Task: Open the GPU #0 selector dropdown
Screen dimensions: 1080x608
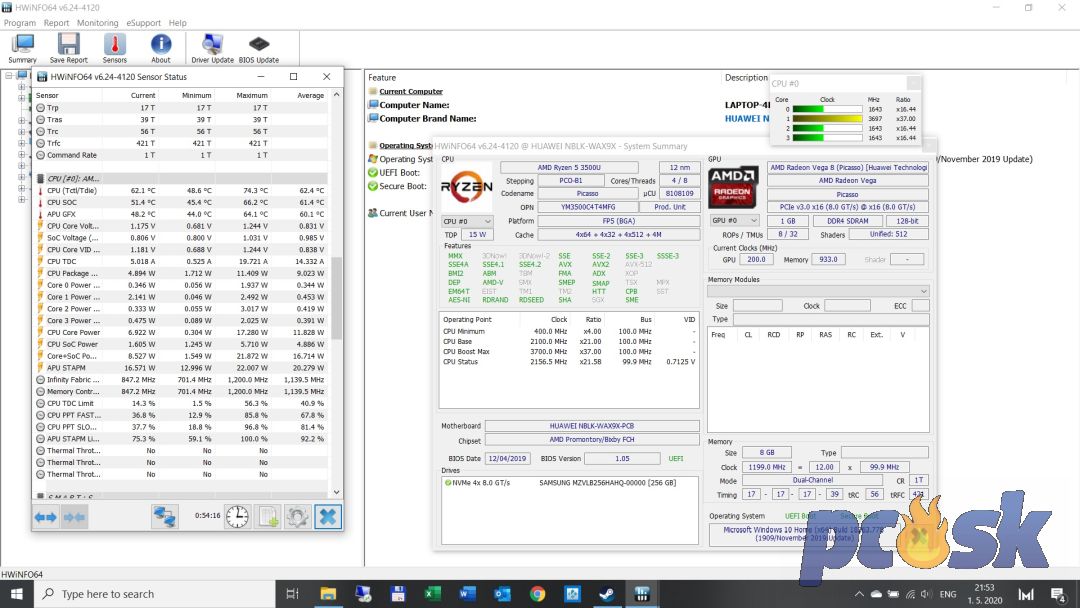Action: point(734,221)
